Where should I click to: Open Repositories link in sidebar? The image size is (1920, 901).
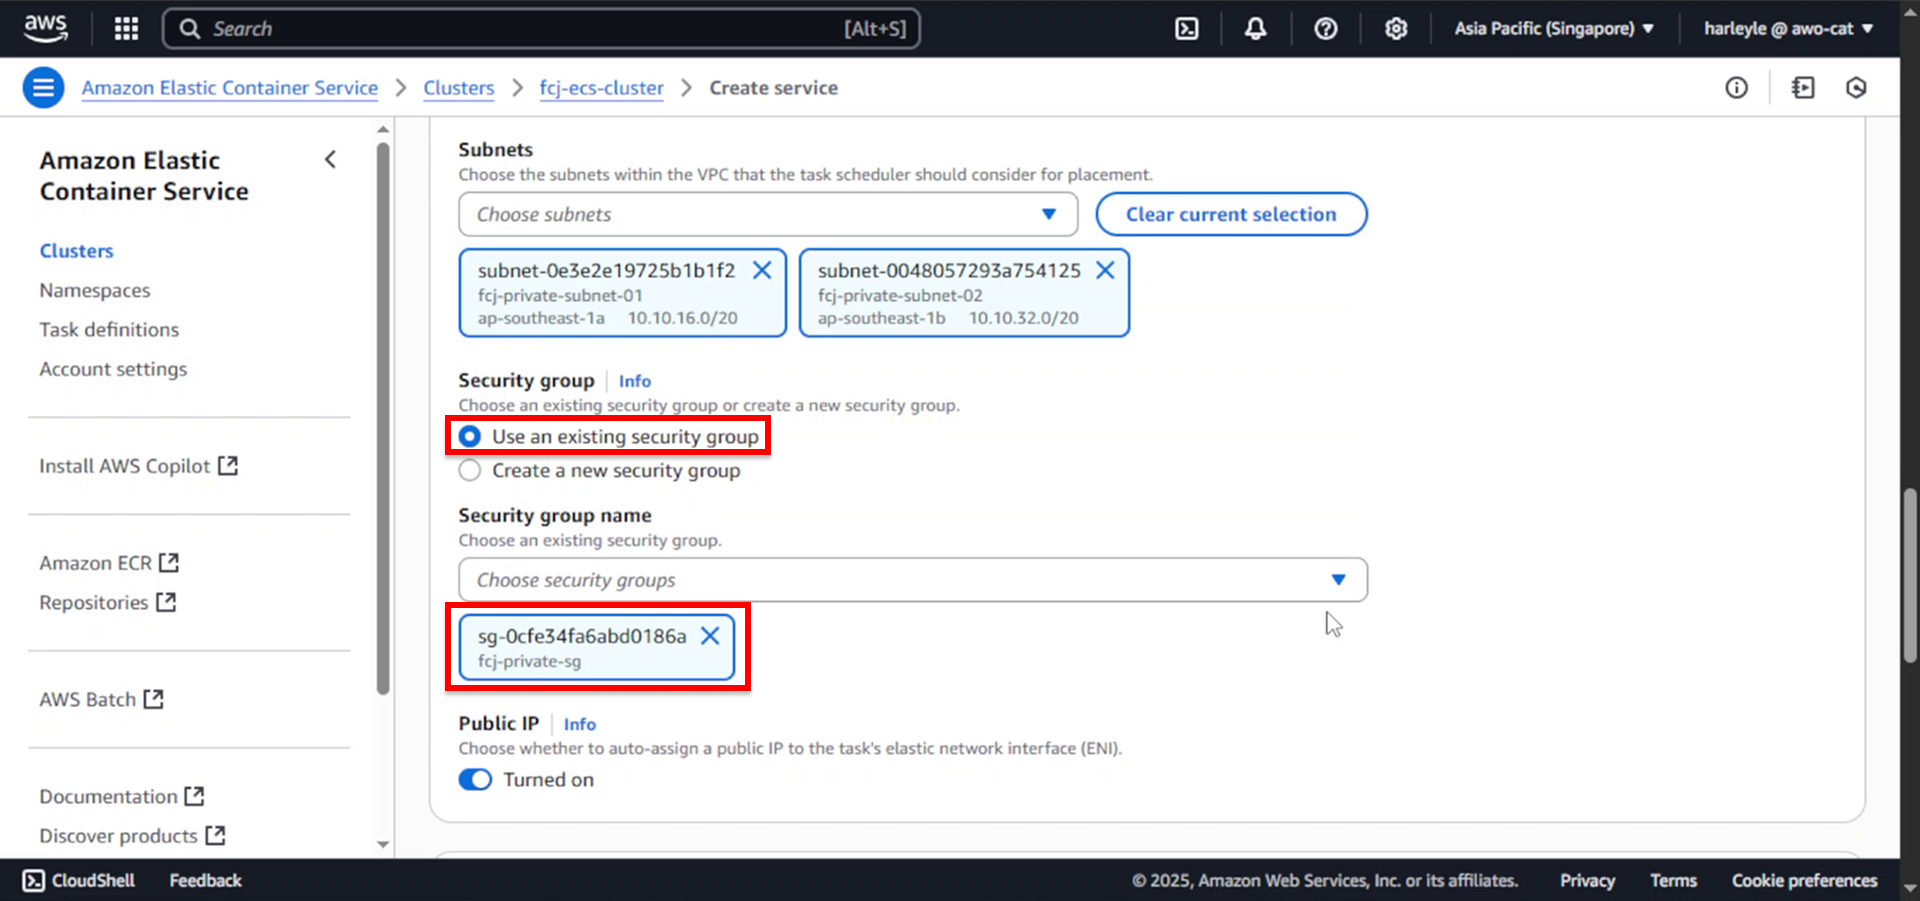click(x=94, y=603)
